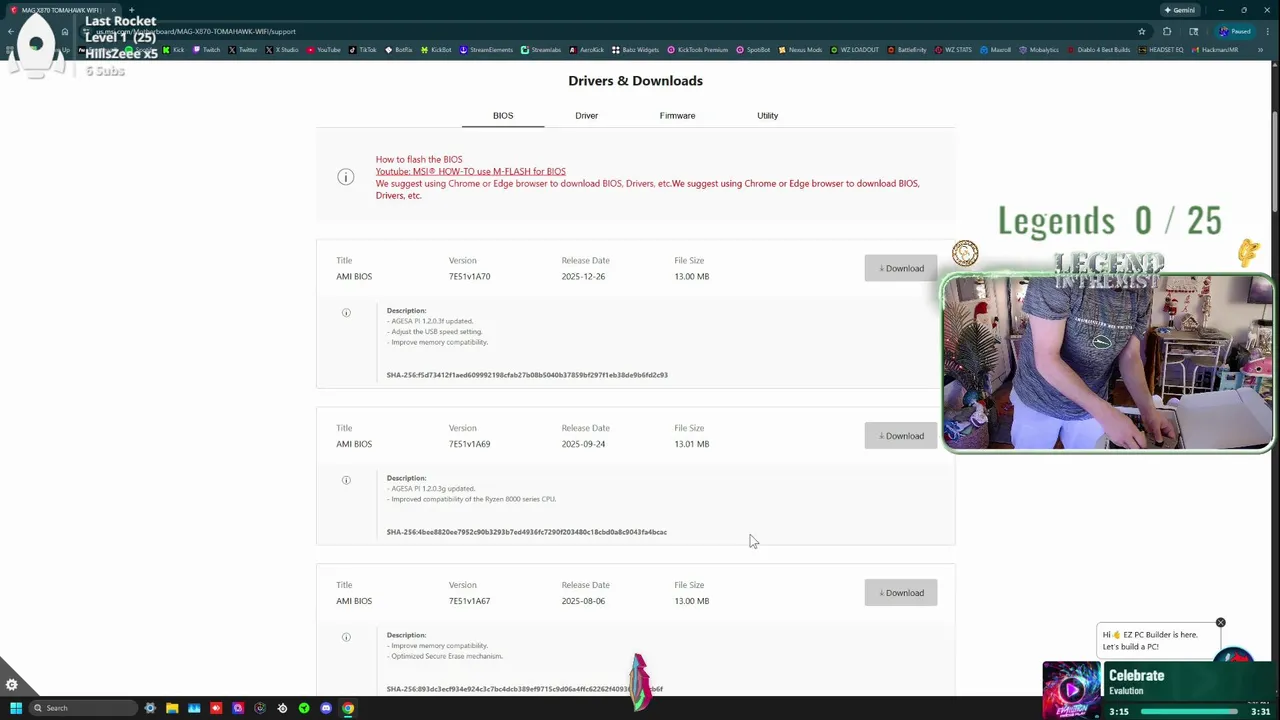1280x720 pixels.
Task: Select the Drivers & Downloads heading
Action: tap(635, 81)
